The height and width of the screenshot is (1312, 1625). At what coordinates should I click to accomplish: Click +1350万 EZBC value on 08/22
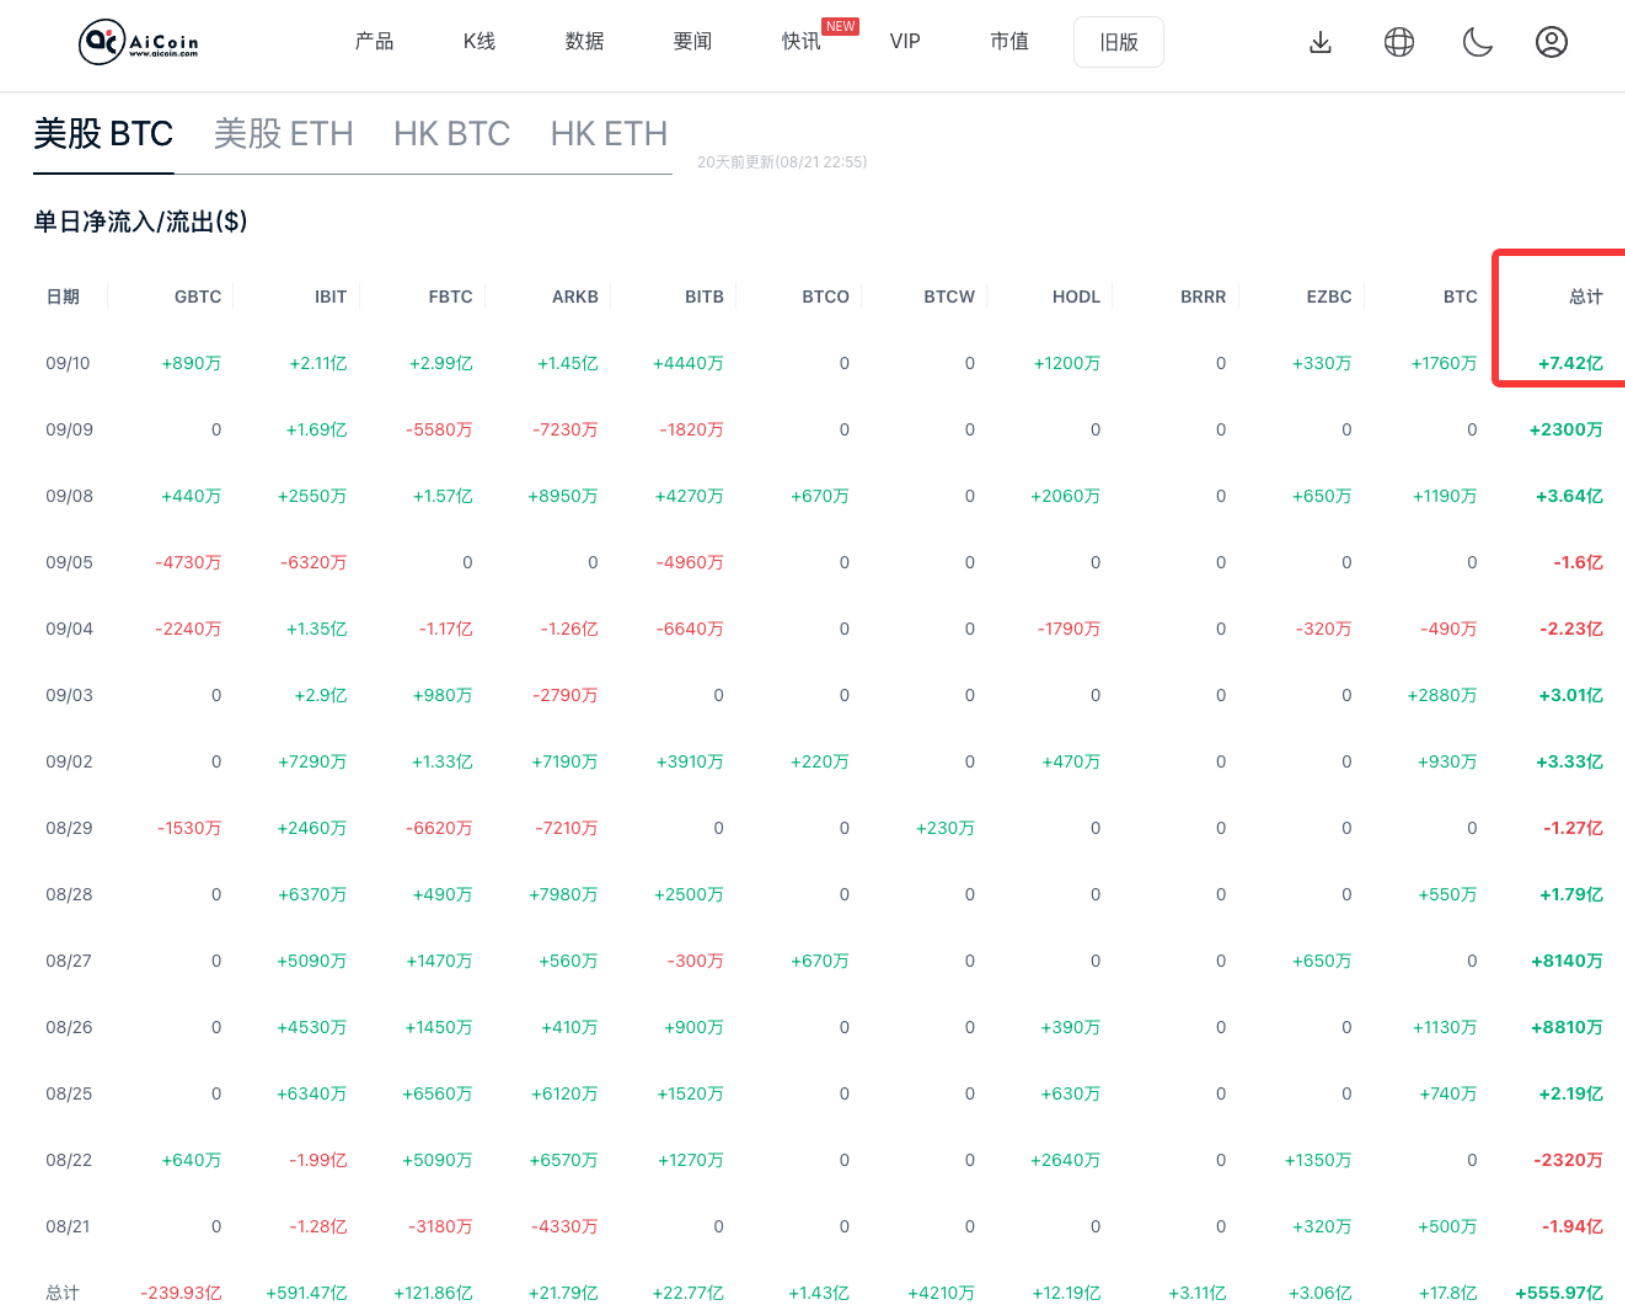[x=1318, y=1160]
